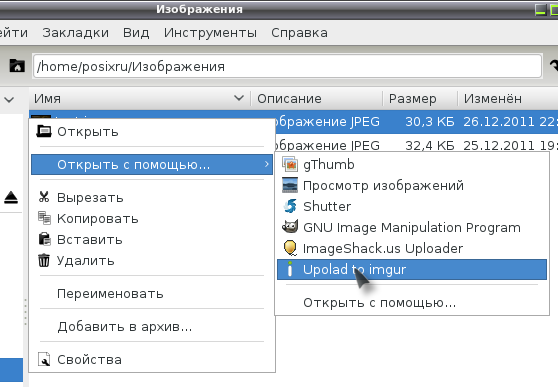The height and width of the screenshot is (387, 558).
Task: Sort by the Размер column header
Action: pyautogui.click(x=420, y=98)
